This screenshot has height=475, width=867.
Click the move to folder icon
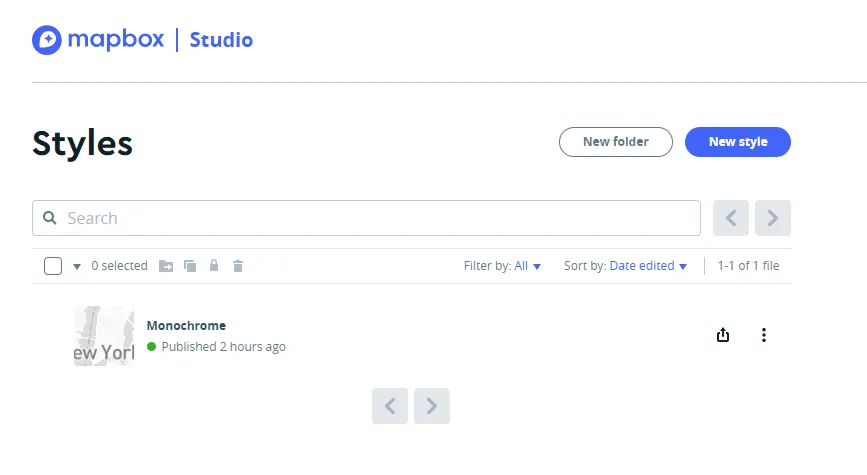click(x=166, y=266)
